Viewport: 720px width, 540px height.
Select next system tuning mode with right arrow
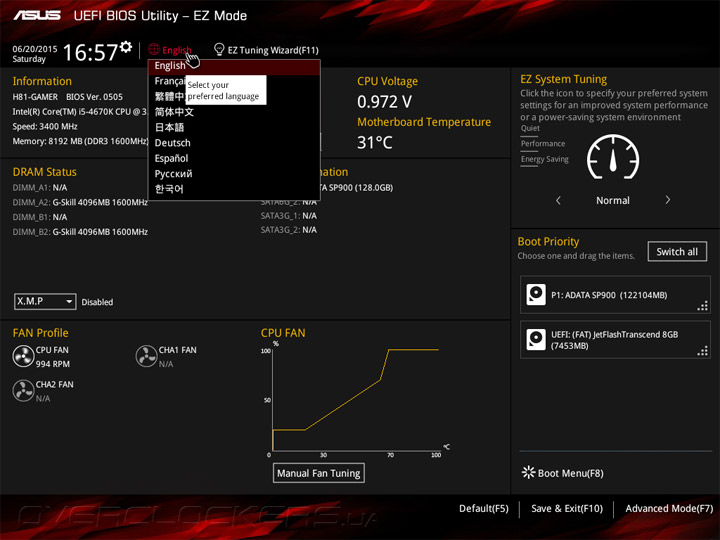tap(668, 200)
